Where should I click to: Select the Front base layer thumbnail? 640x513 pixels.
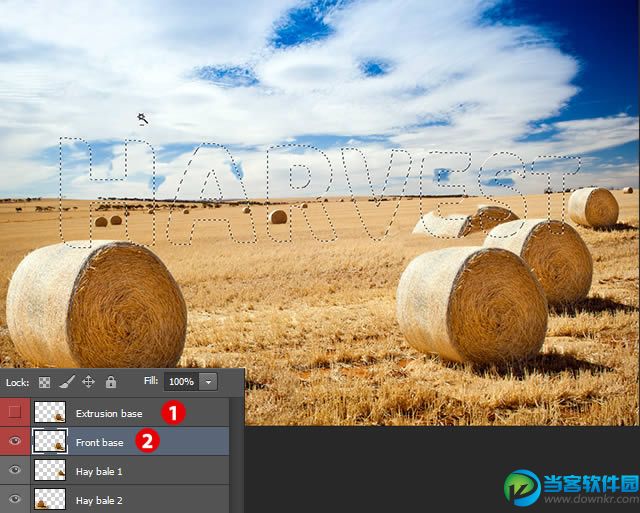tap(50, 441)
